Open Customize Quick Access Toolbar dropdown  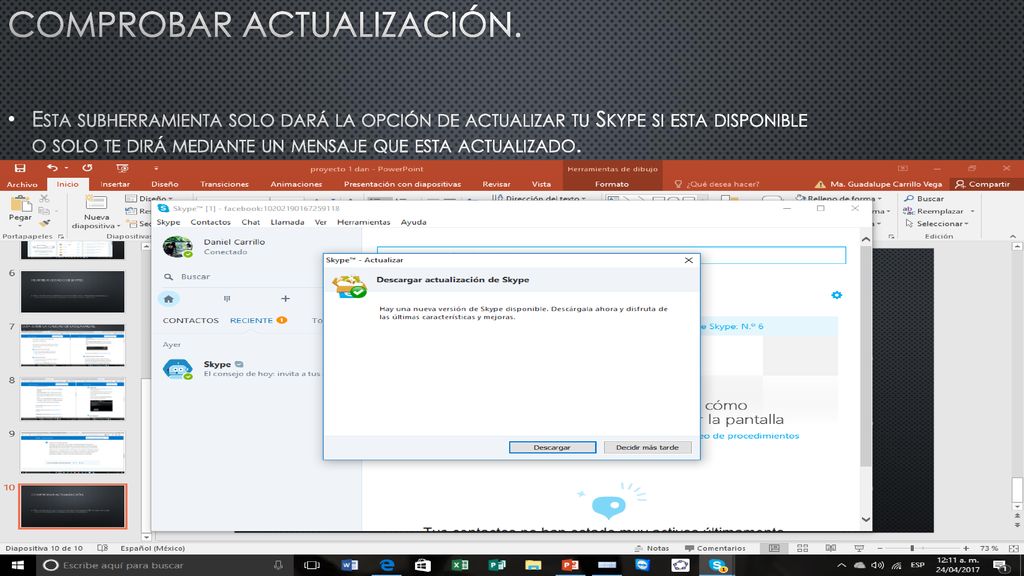[x=156, y=168]
